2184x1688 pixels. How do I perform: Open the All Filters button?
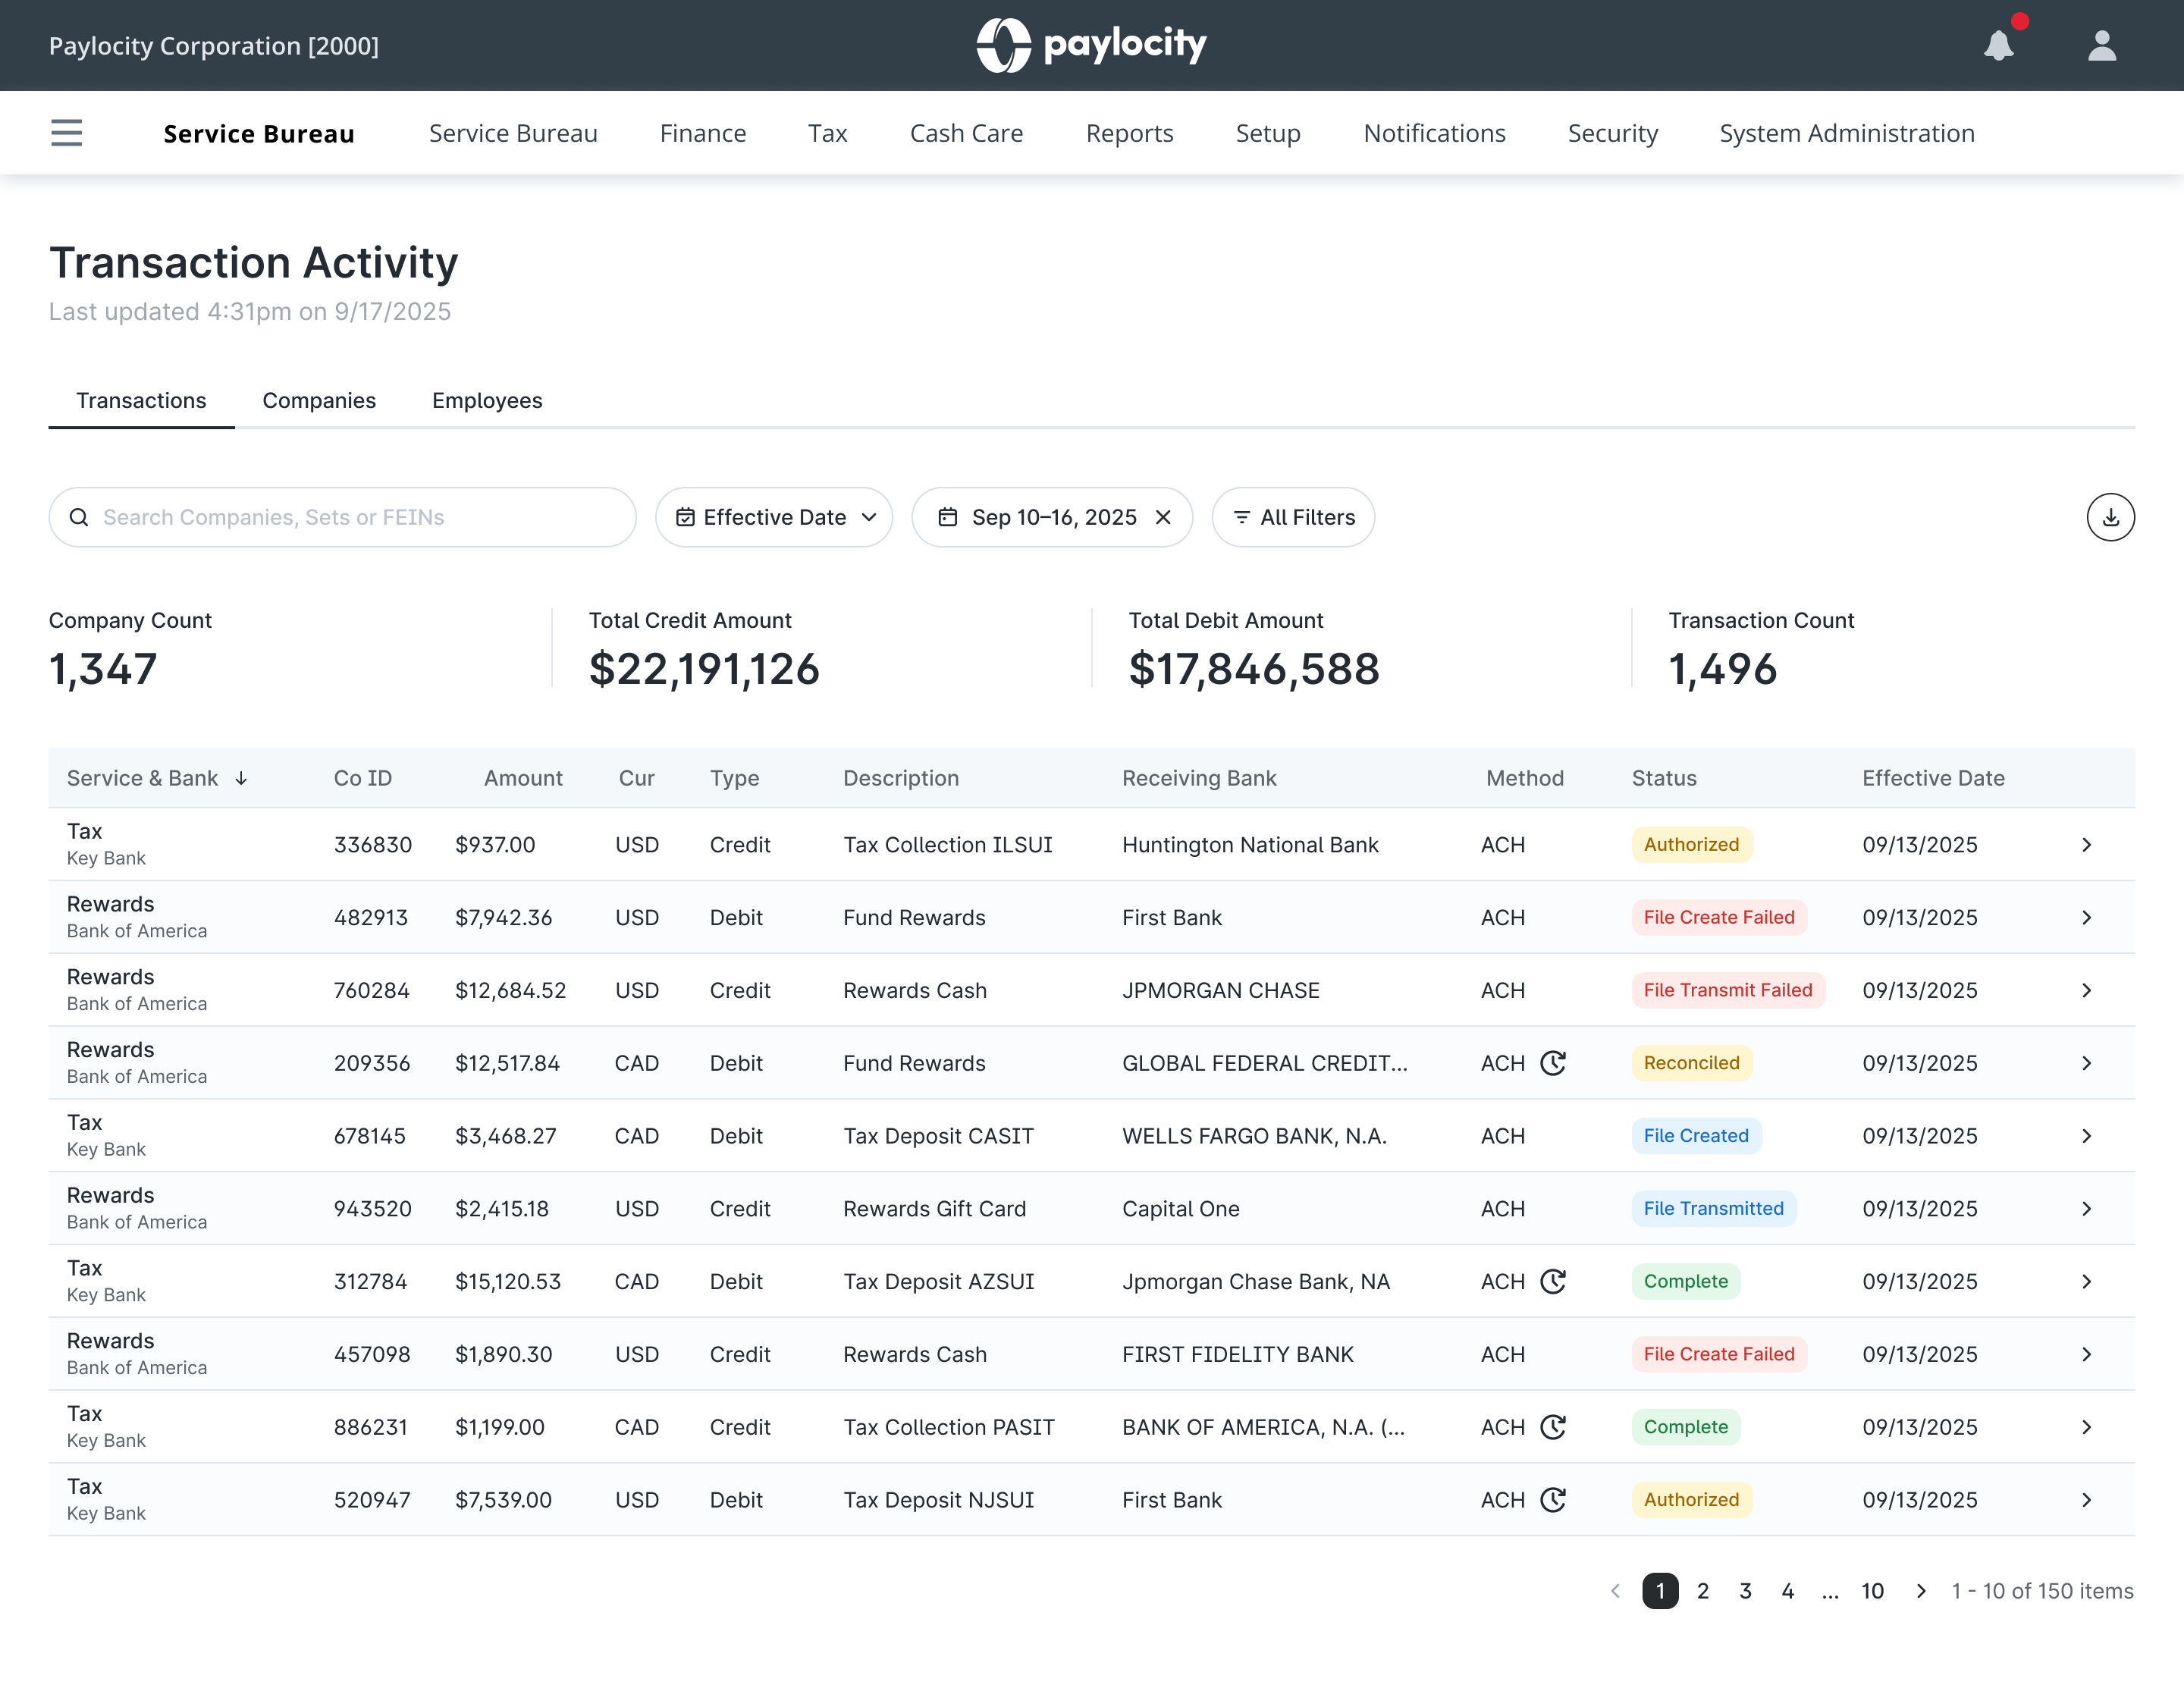(x=1293, y=517)
